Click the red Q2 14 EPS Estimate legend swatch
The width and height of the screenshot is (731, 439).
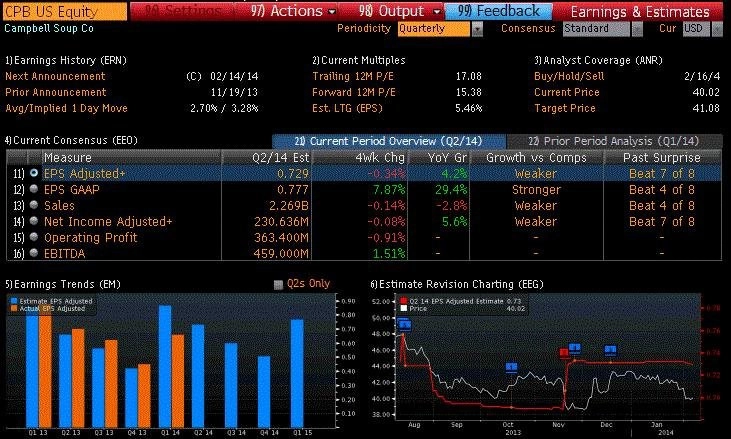click(x=404, y=301)
